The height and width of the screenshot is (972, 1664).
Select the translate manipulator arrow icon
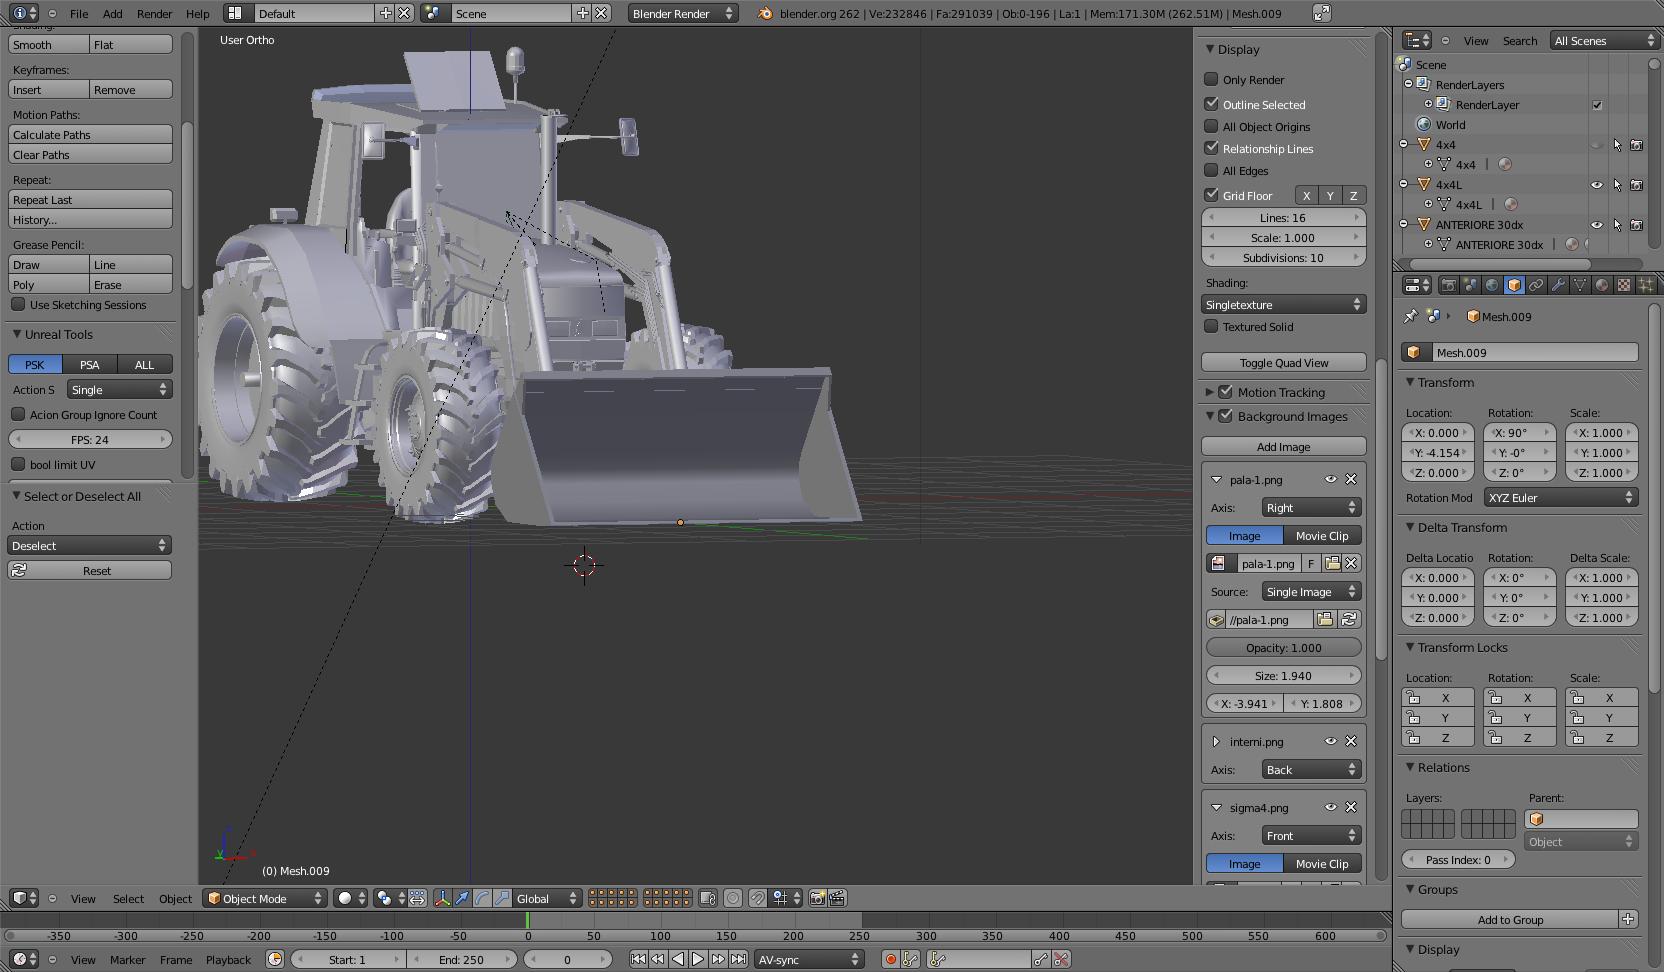[x=462, y=898]
